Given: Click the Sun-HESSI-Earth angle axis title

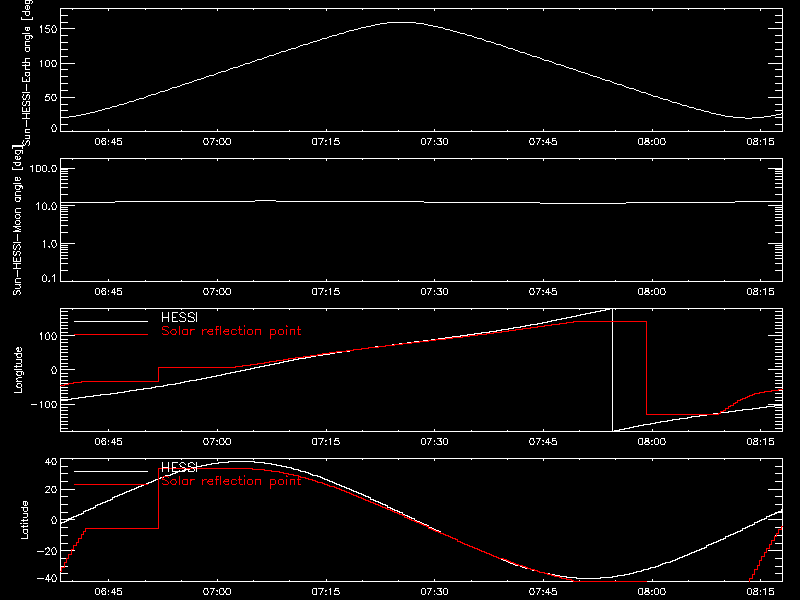Looking at the screenshot, I should pyautogui.click(x=27, y=71).
